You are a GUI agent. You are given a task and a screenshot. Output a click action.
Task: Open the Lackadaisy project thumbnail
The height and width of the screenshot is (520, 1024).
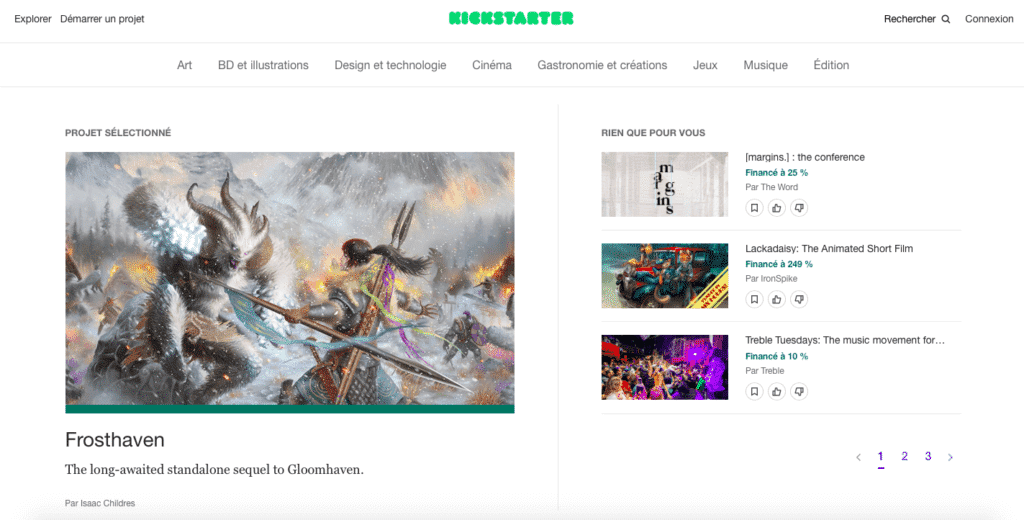pos(665,276)
